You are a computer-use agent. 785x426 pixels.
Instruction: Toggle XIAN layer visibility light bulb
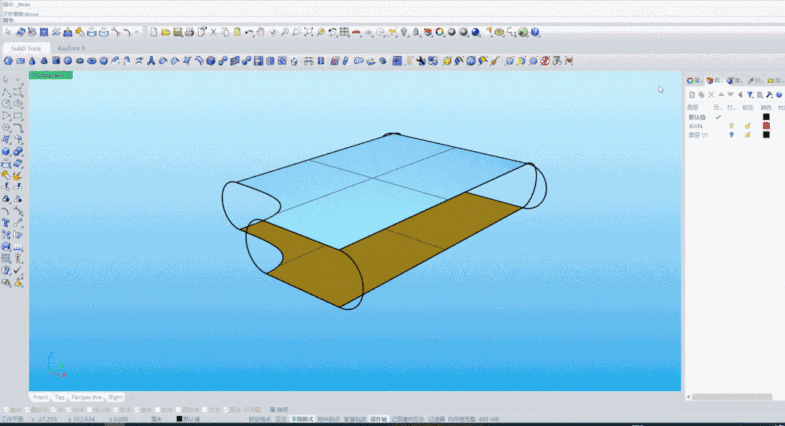pos(731,126)
